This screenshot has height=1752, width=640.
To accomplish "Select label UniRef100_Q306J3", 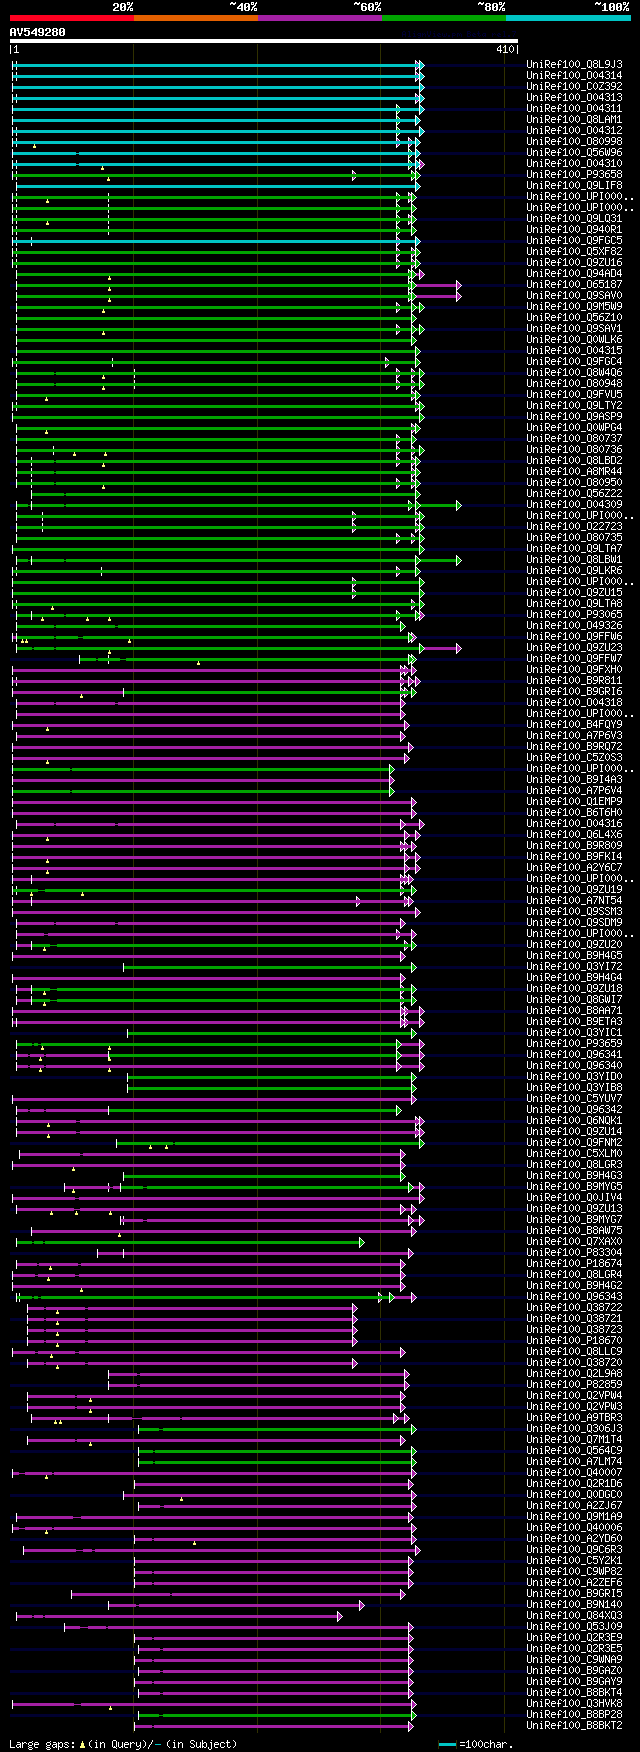I will pyautogui.click(x=574, y=1428).
